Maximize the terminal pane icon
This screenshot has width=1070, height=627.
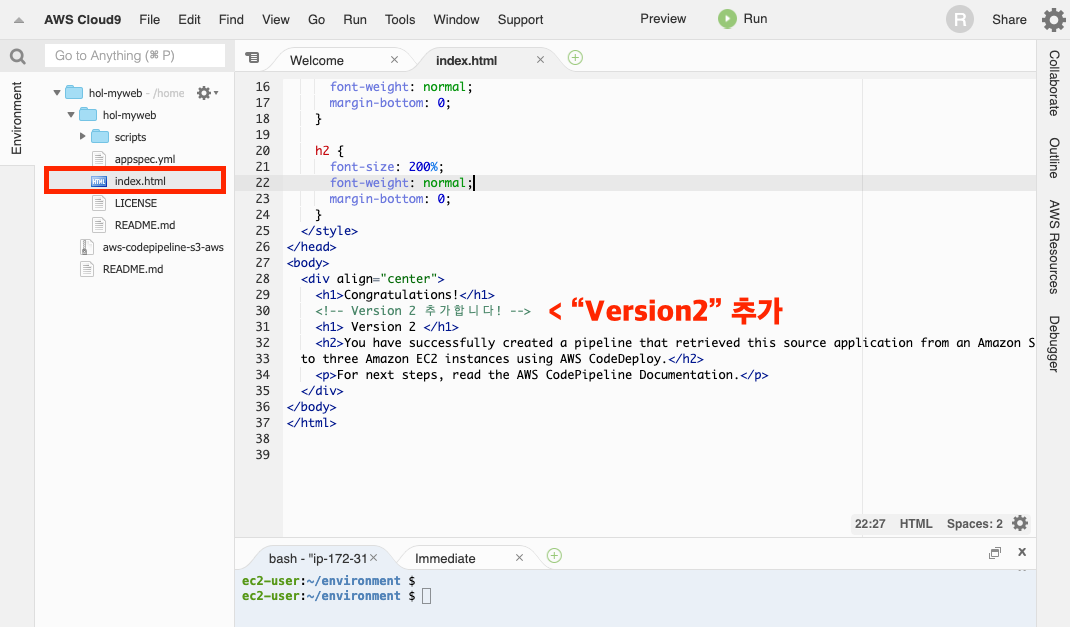[995, 553]
